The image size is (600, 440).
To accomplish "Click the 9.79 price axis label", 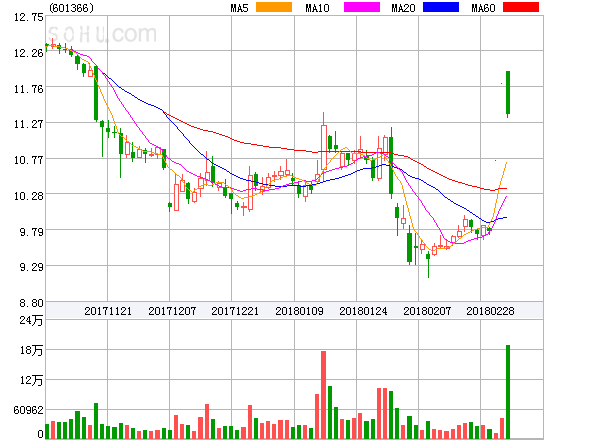I will click(31, 231).
